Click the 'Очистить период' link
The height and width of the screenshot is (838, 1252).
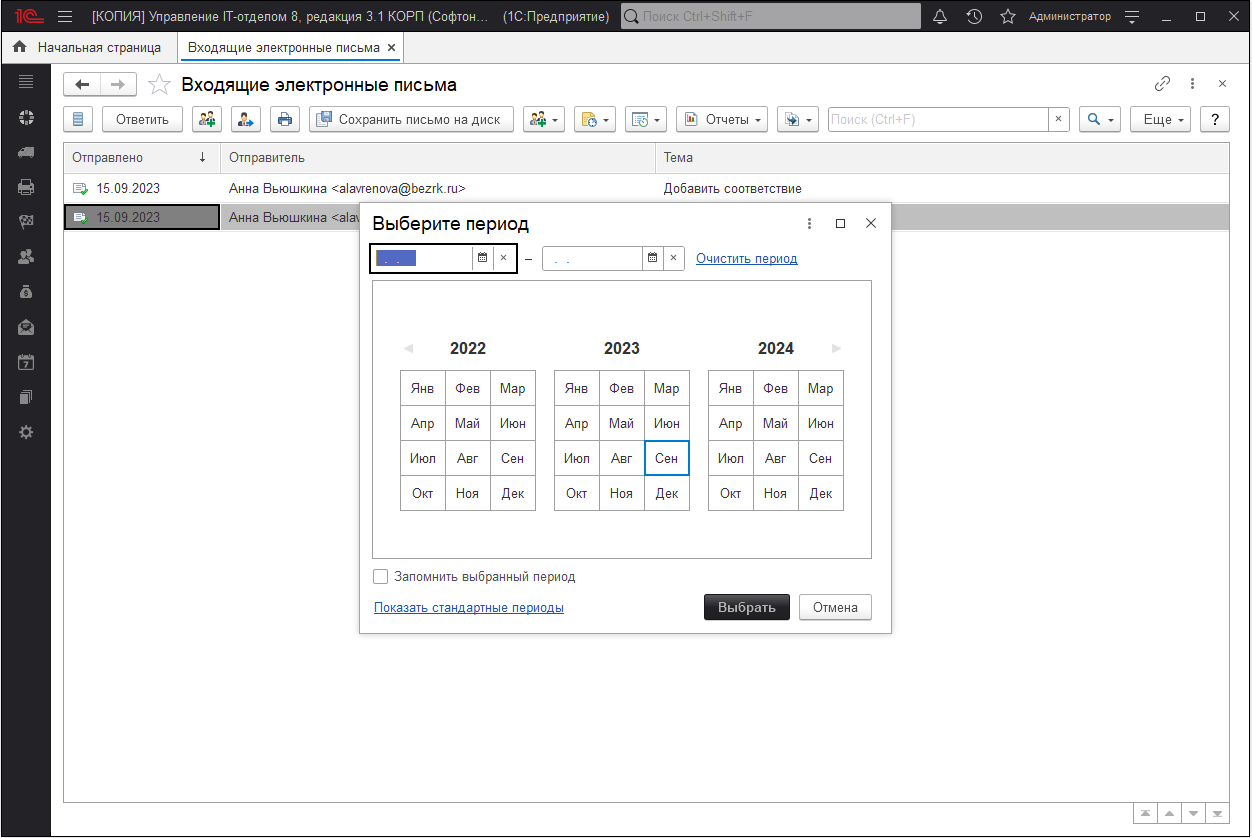pos(746,258)
